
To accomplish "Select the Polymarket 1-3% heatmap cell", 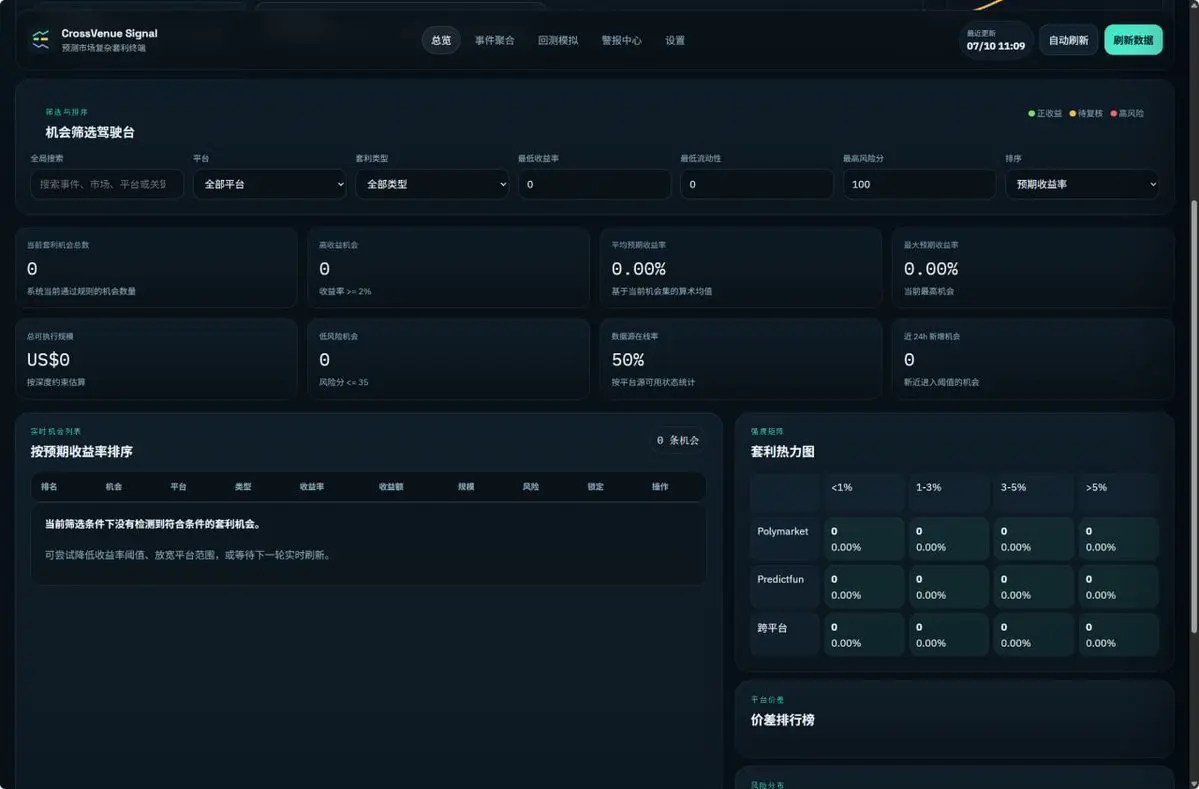I will [949, 539].
